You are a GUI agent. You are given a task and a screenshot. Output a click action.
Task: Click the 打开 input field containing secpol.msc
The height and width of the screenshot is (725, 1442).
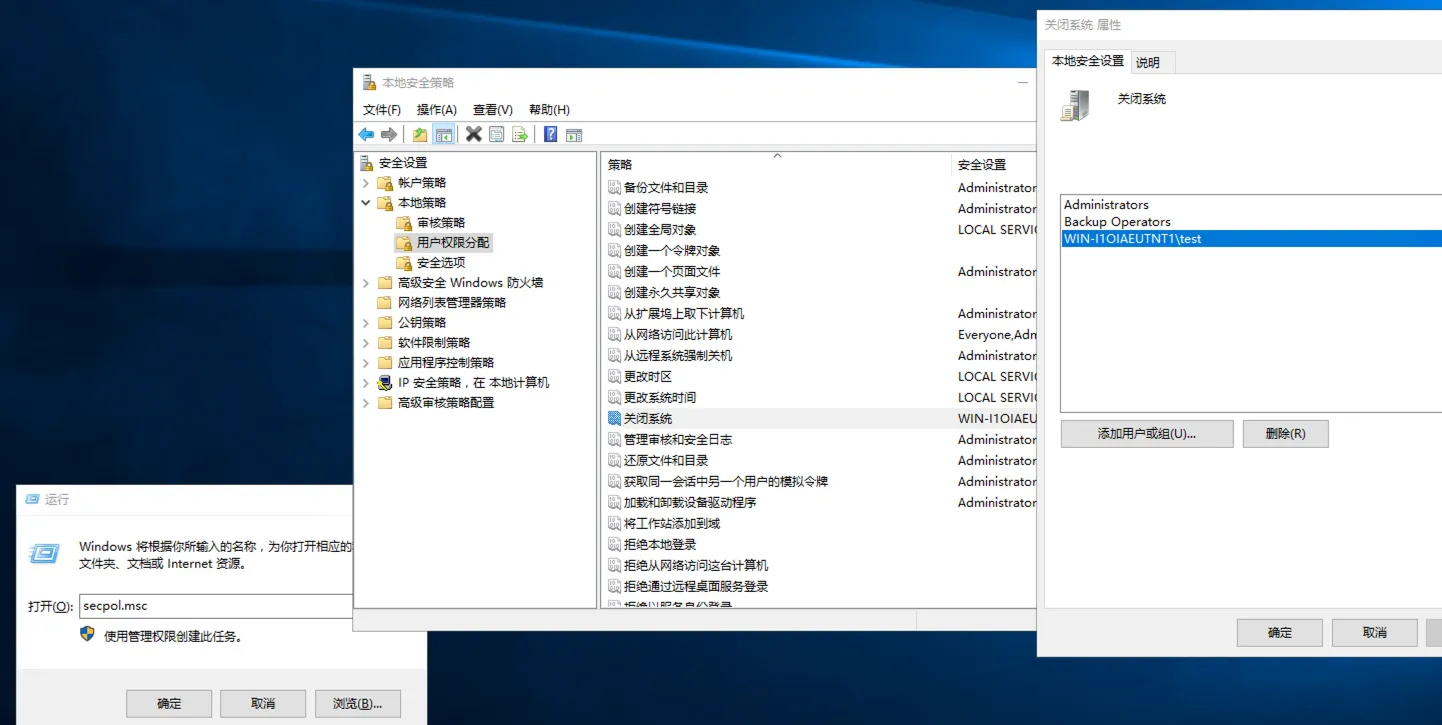click(215, 606)
